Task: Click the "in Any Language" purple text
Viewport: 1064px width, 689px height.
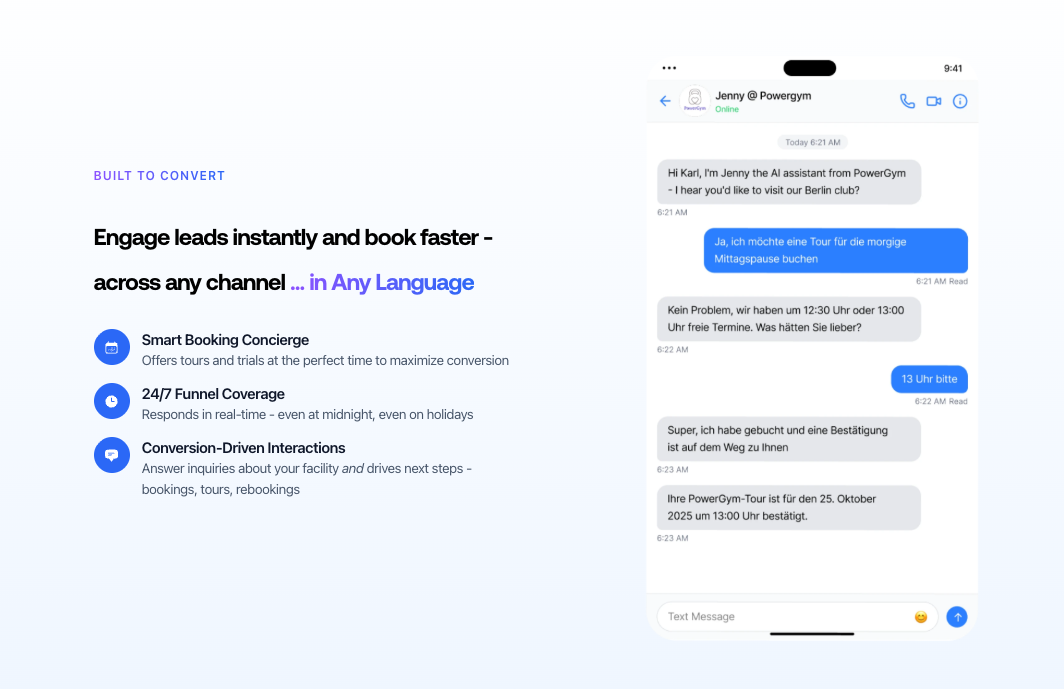Action: click(391, 283)
